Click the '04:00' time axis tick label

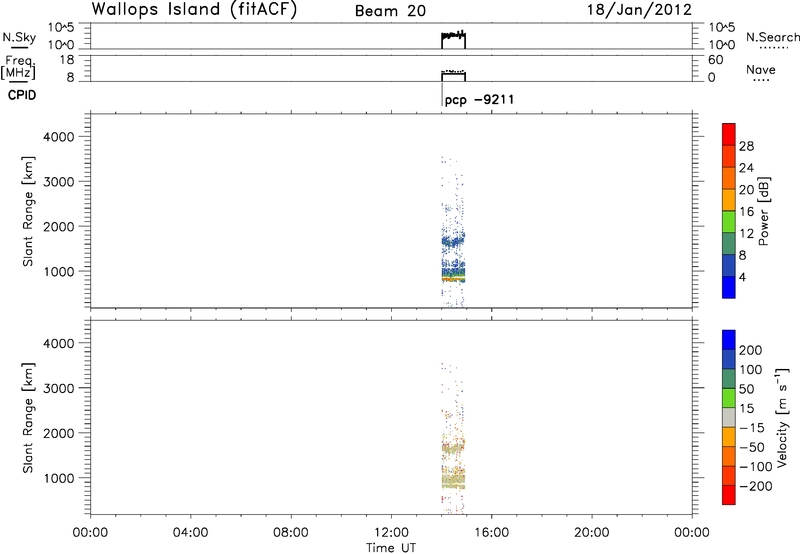(x=190, y=533)
